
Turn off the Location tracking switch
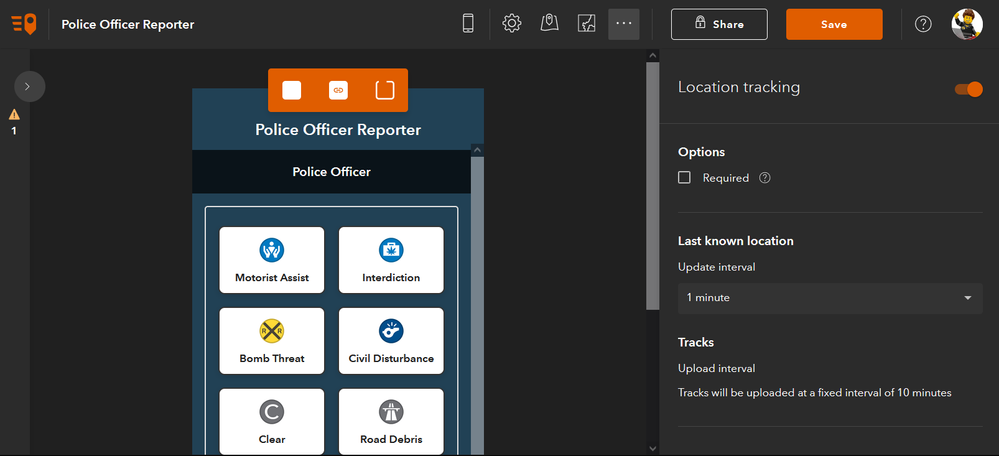click(969, 89)
